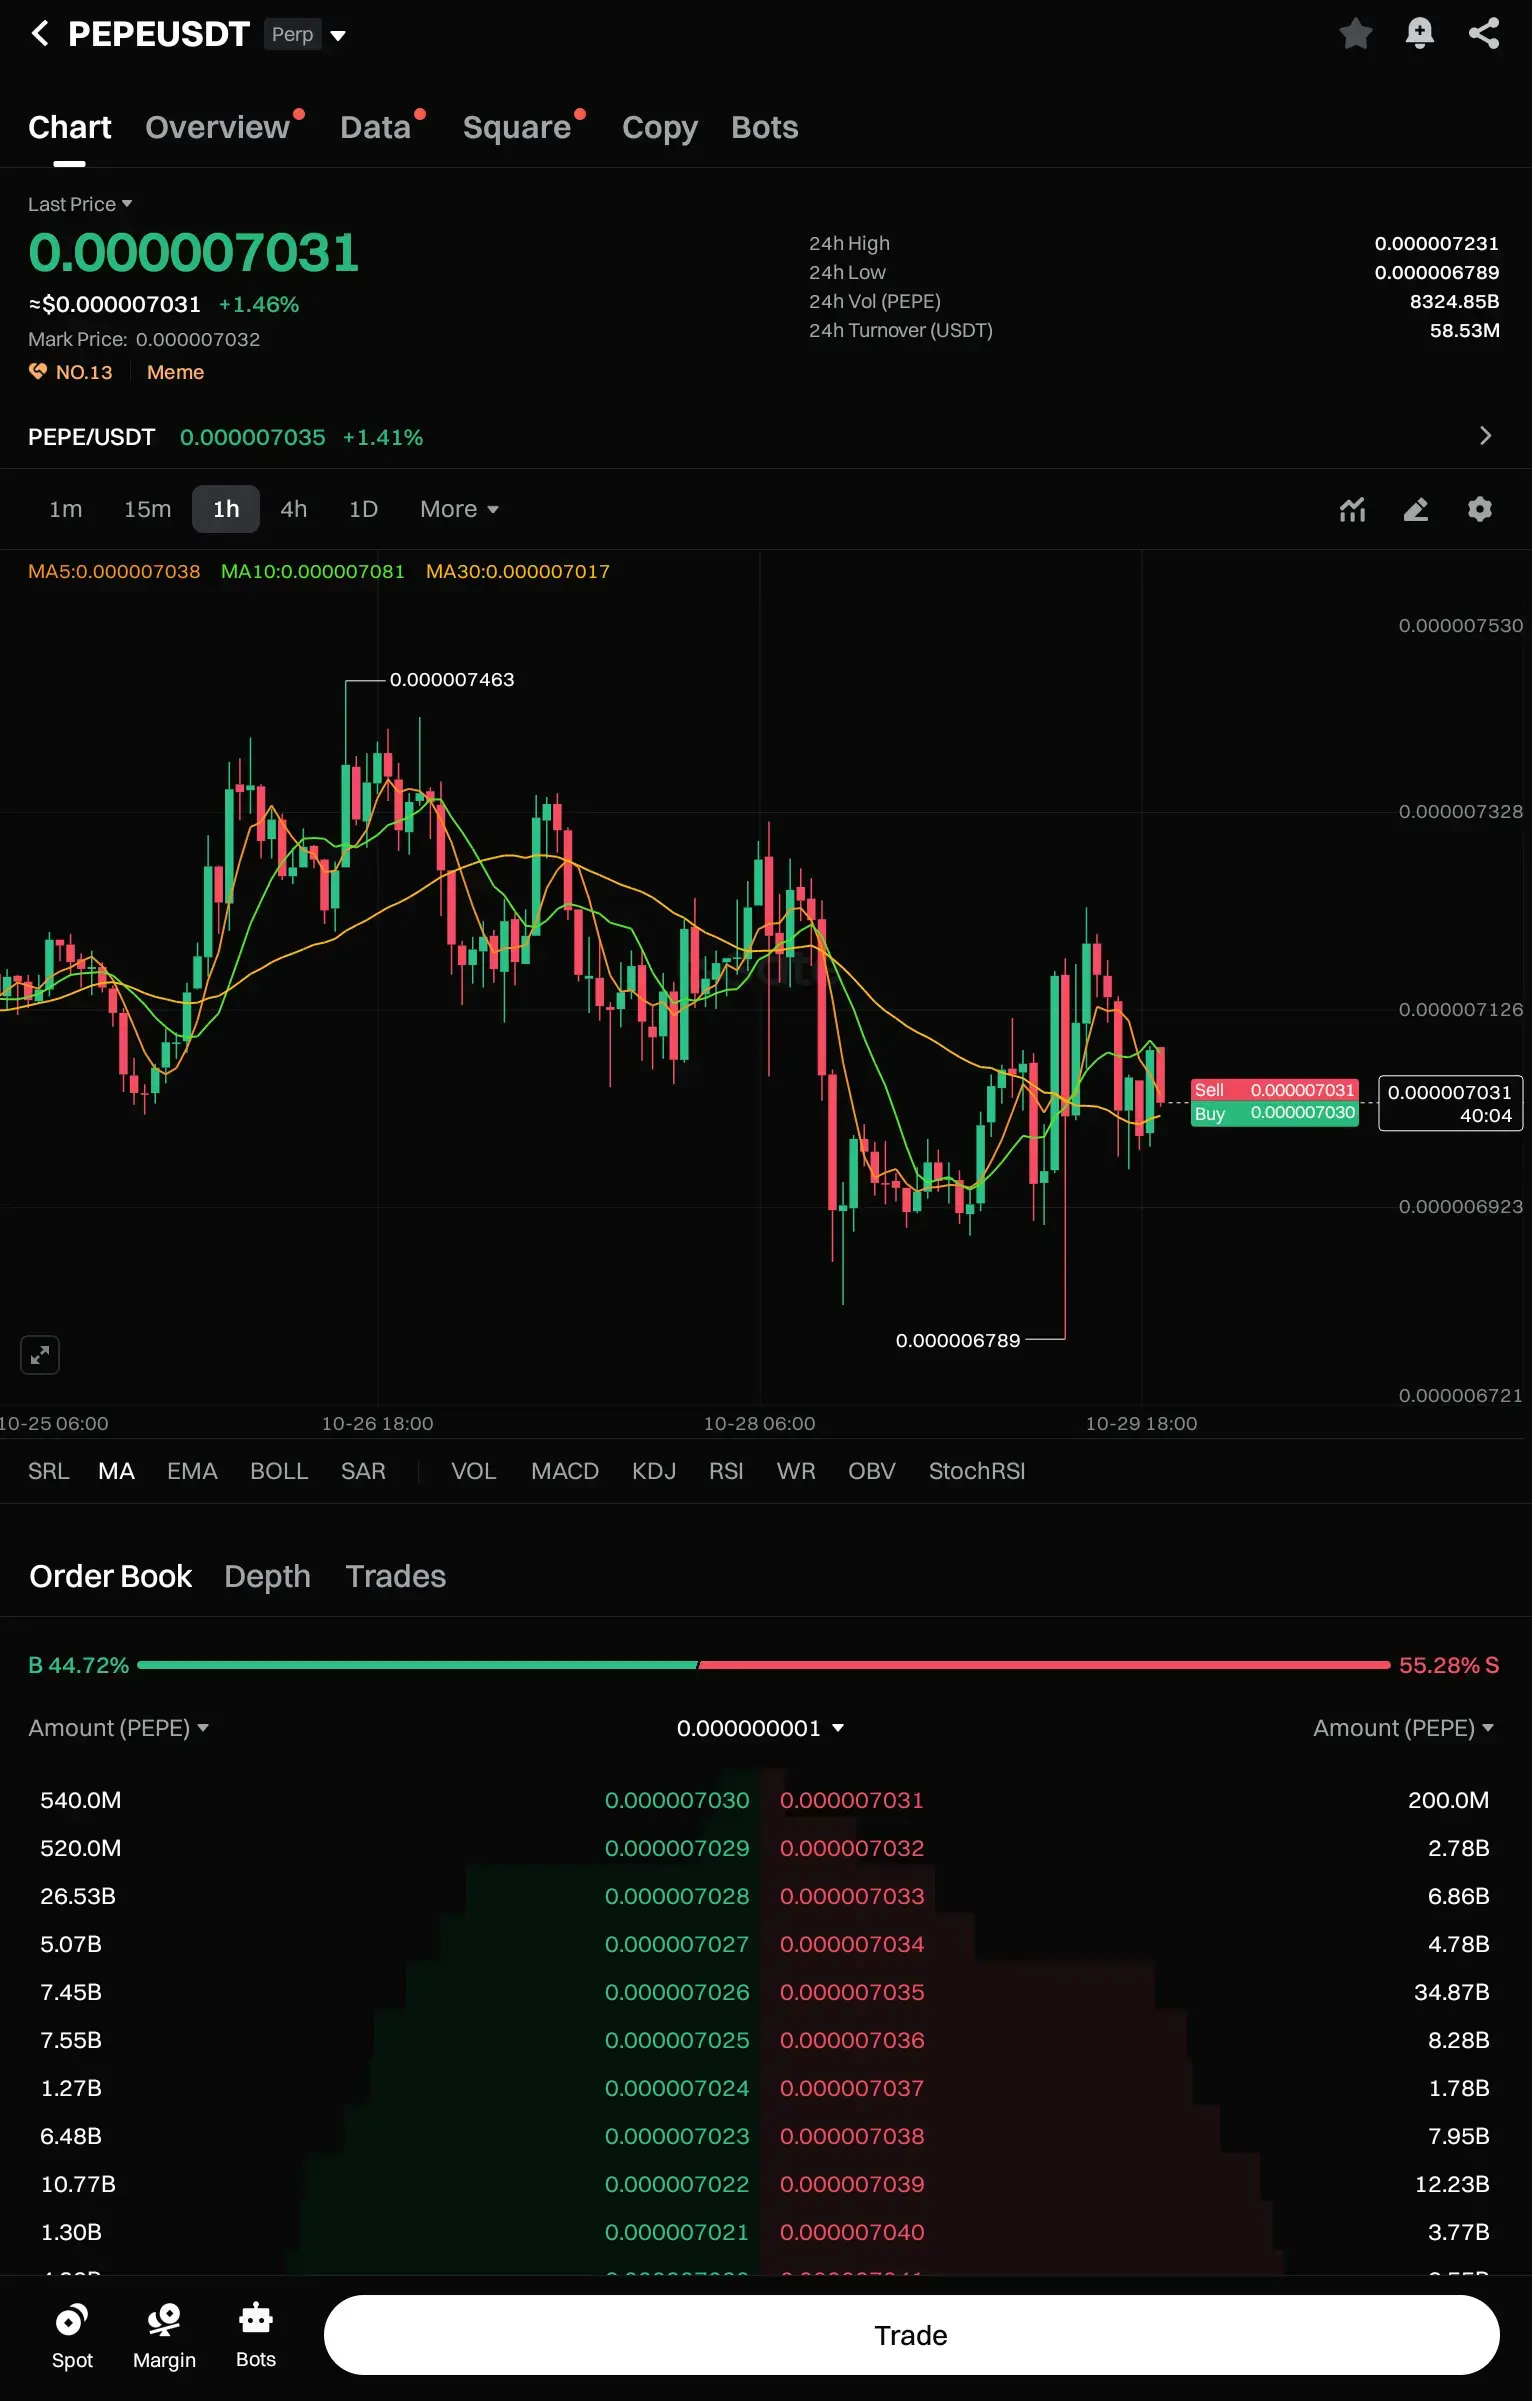The image size is (1535, 2401).
Task: Show the Depth tab
Action: click(x=267, y=1576)
